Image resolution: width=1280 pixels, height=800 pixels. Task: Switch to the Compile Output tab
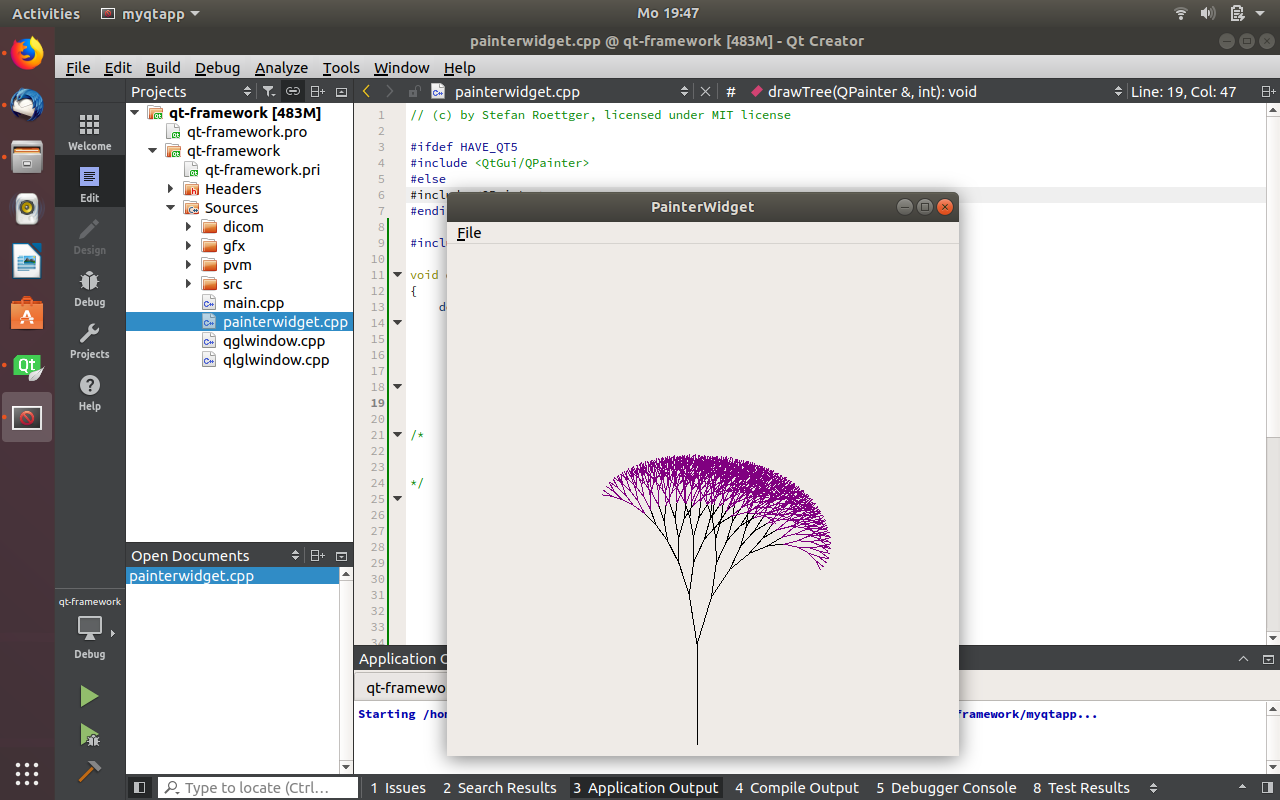tap(796, 788)
